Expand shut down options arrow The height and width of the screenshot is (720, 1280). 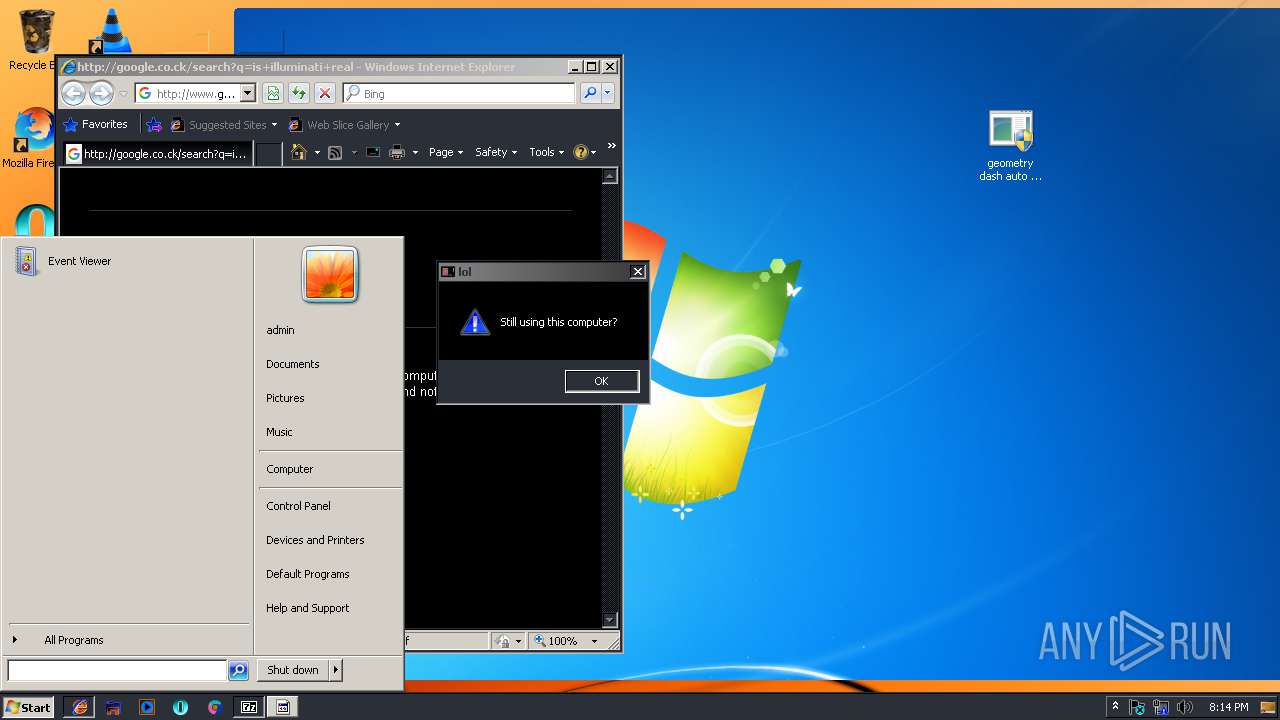(336, 670)
